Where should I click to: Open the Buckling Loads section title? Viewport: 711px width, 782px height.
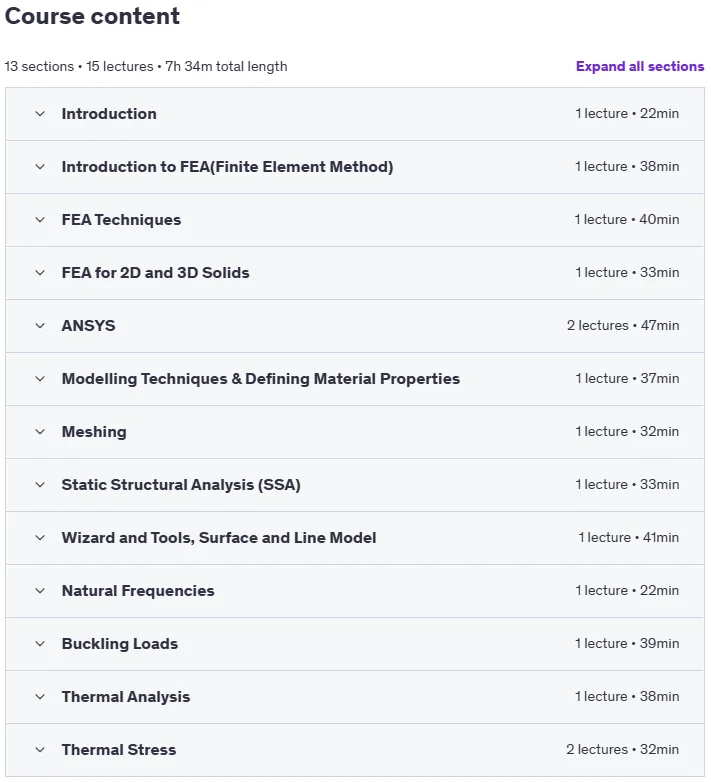pyautogui.click(x=120, y=644)
